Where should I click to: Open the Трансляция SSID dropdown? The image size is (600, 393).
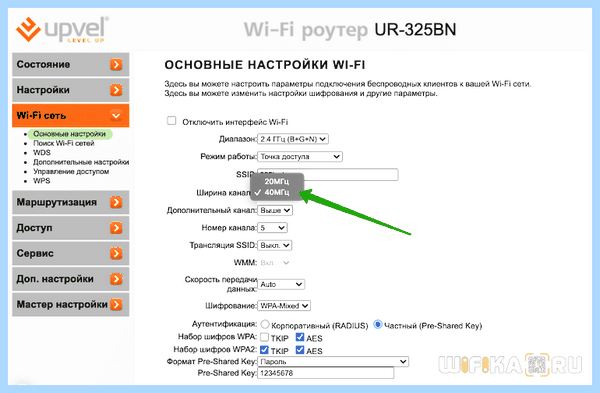(x=275, y=245)
